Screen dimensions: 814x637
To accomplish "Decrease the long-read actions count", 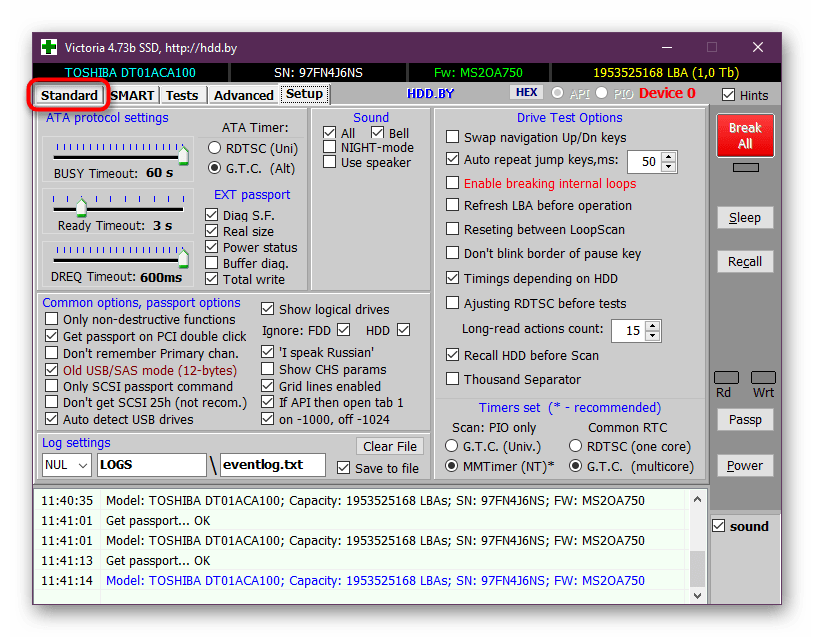I will (653, 336).
